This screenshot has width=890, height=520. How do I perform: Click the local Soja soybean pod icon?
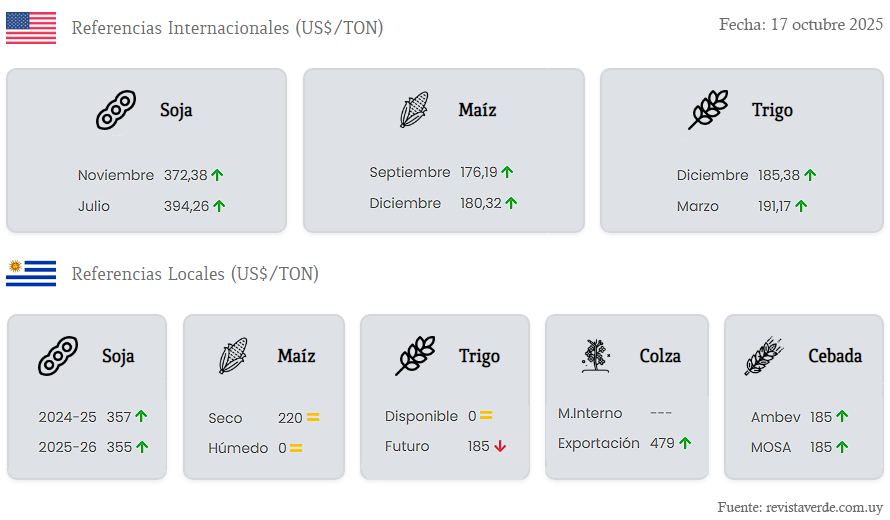pos(58,356)
